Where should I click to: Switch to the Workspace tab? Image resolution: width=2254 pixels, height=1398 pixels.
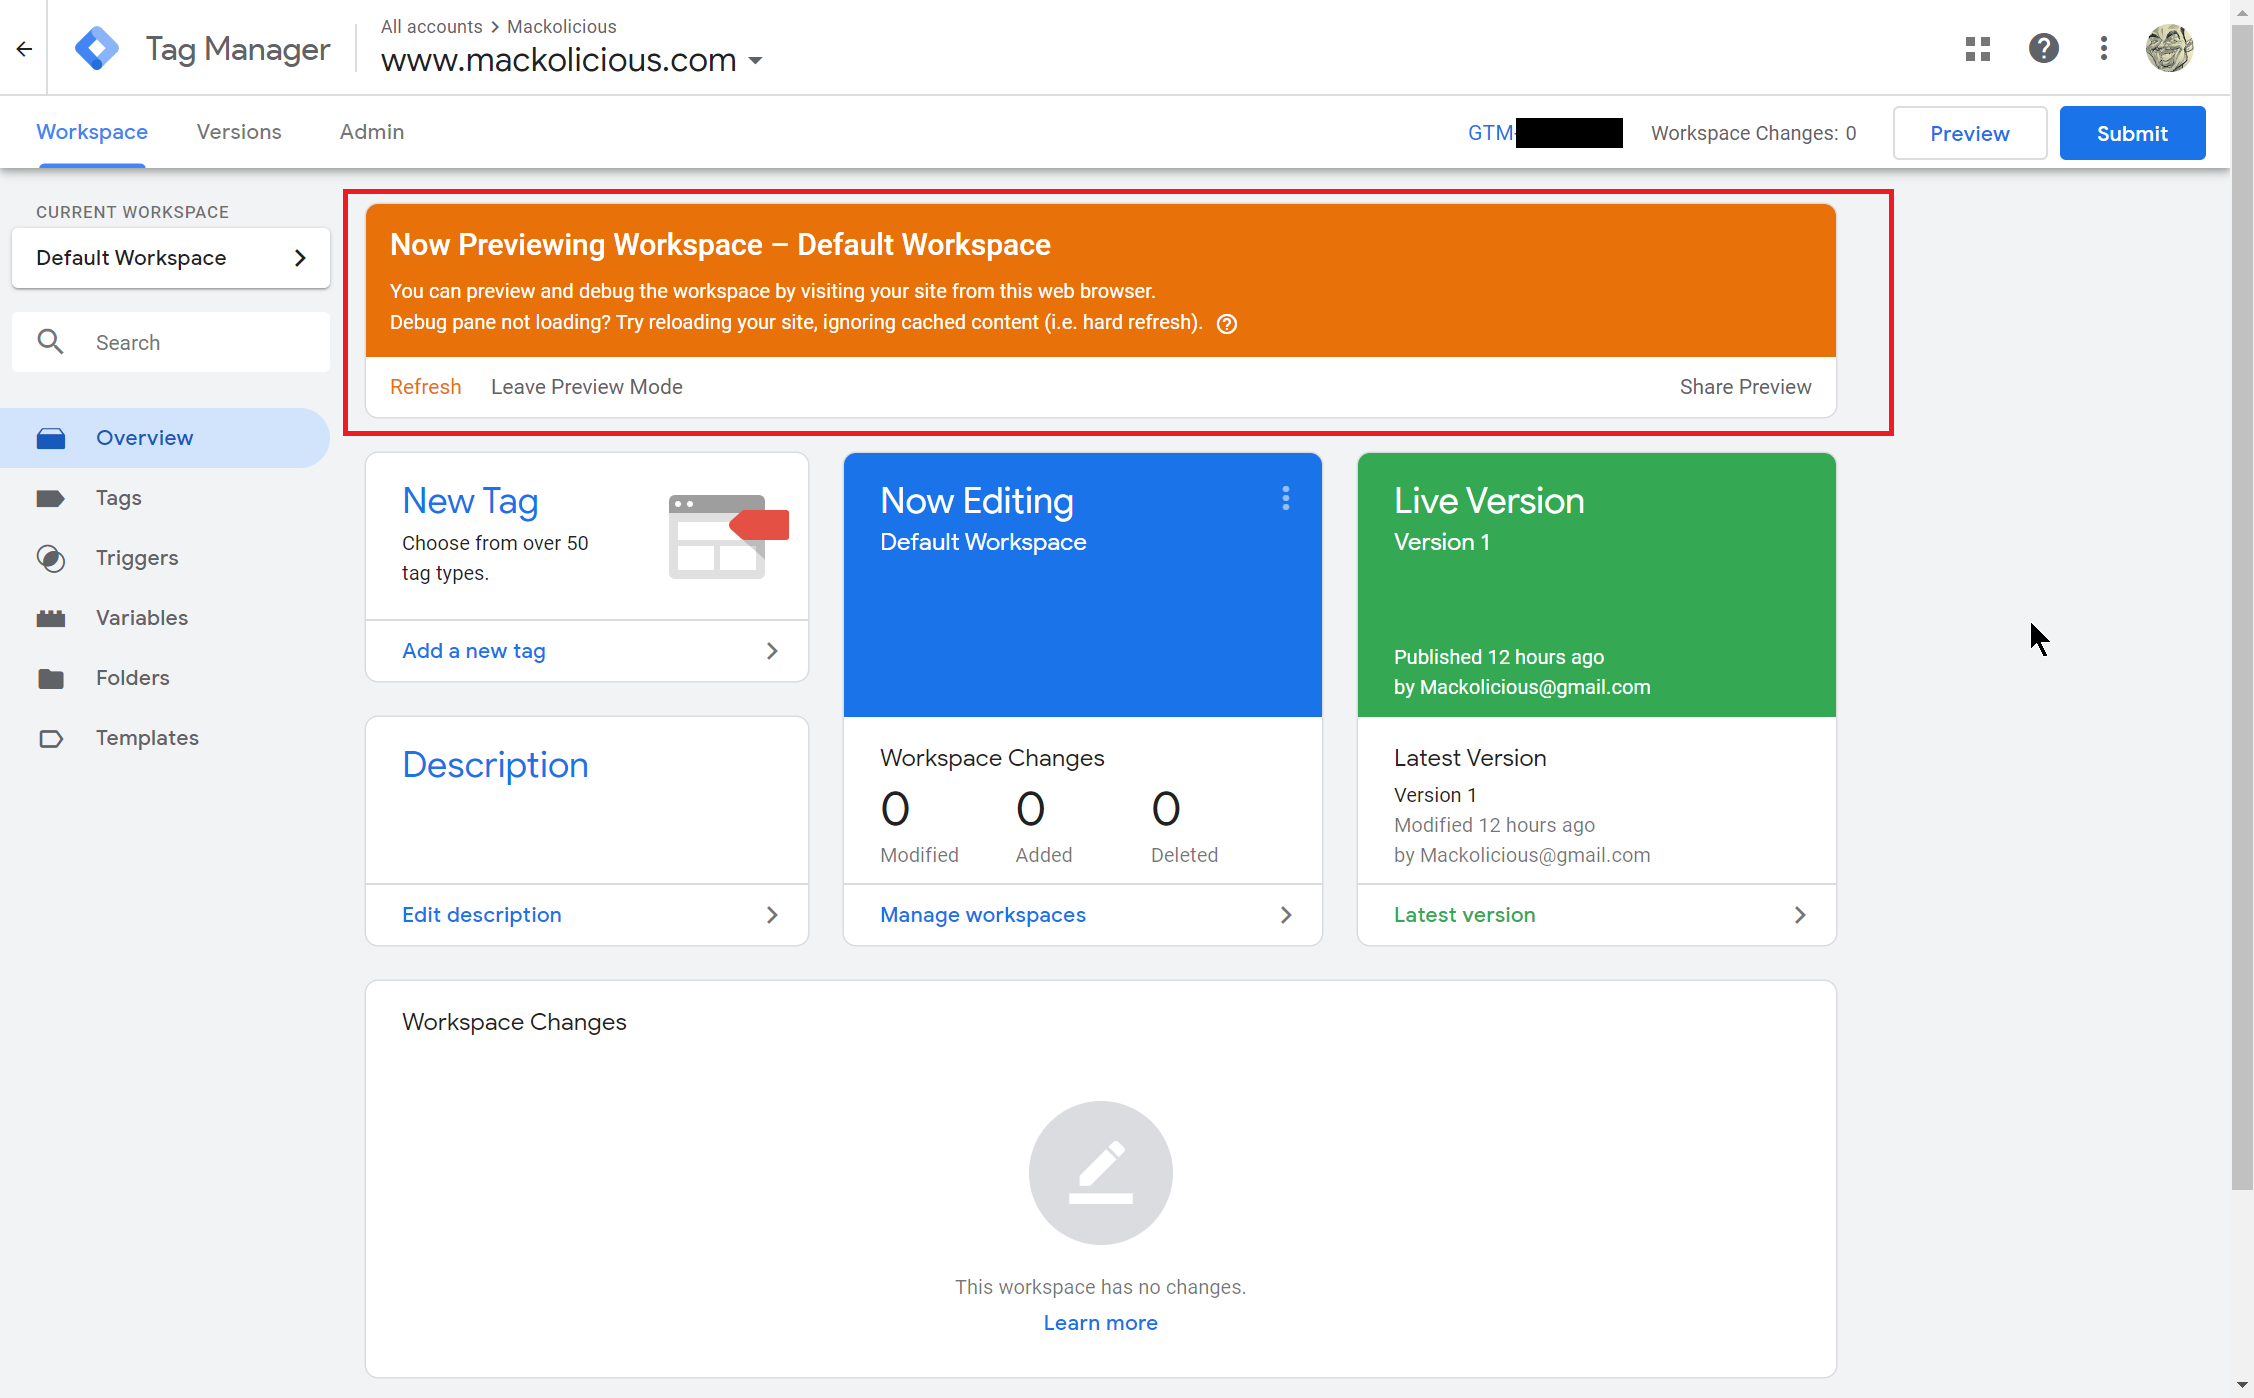click(92, 132)
